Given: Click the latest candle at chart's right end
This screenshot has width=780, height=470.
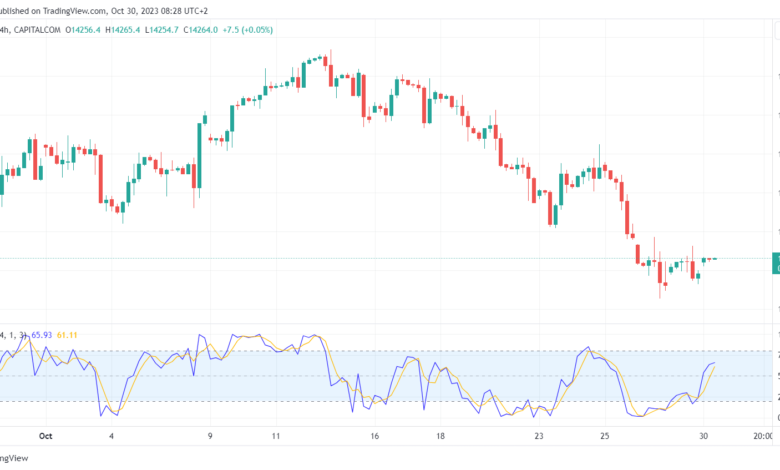Looking at the screenshot, I should 715,259.
